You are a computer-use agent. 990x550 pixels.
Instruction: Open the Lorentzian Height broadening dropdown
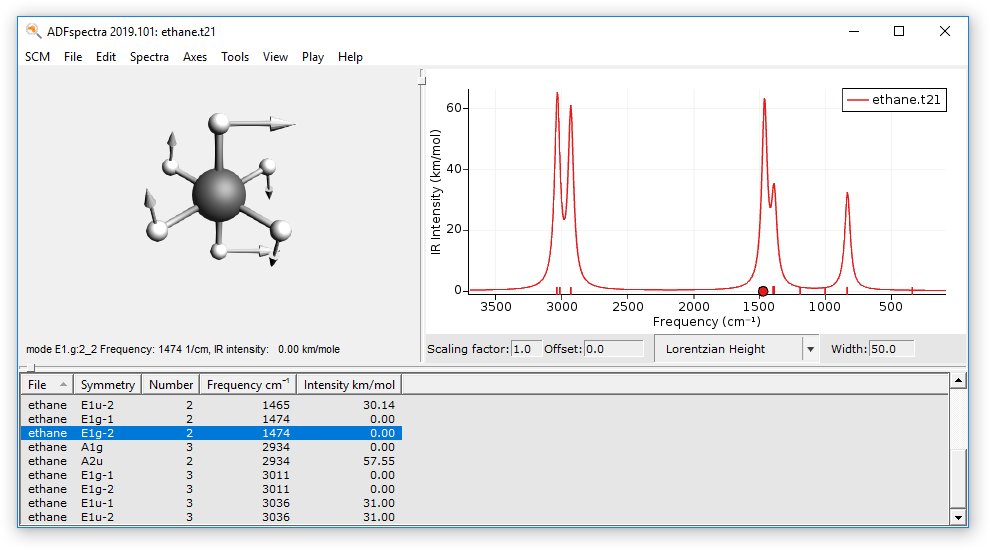click(736, 349)
